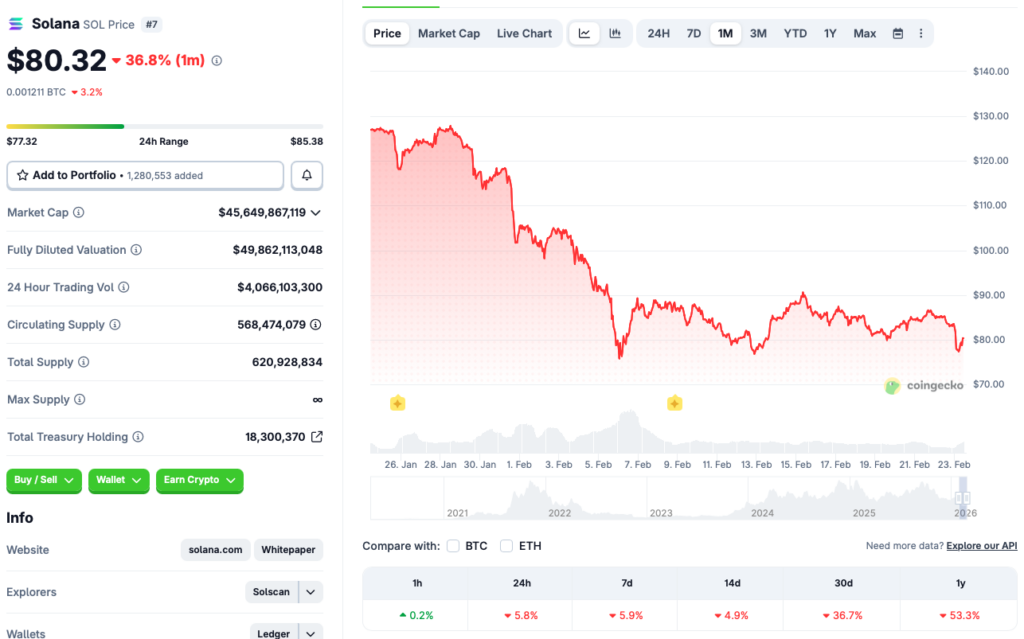Switch to candlestick chart view

616,33
